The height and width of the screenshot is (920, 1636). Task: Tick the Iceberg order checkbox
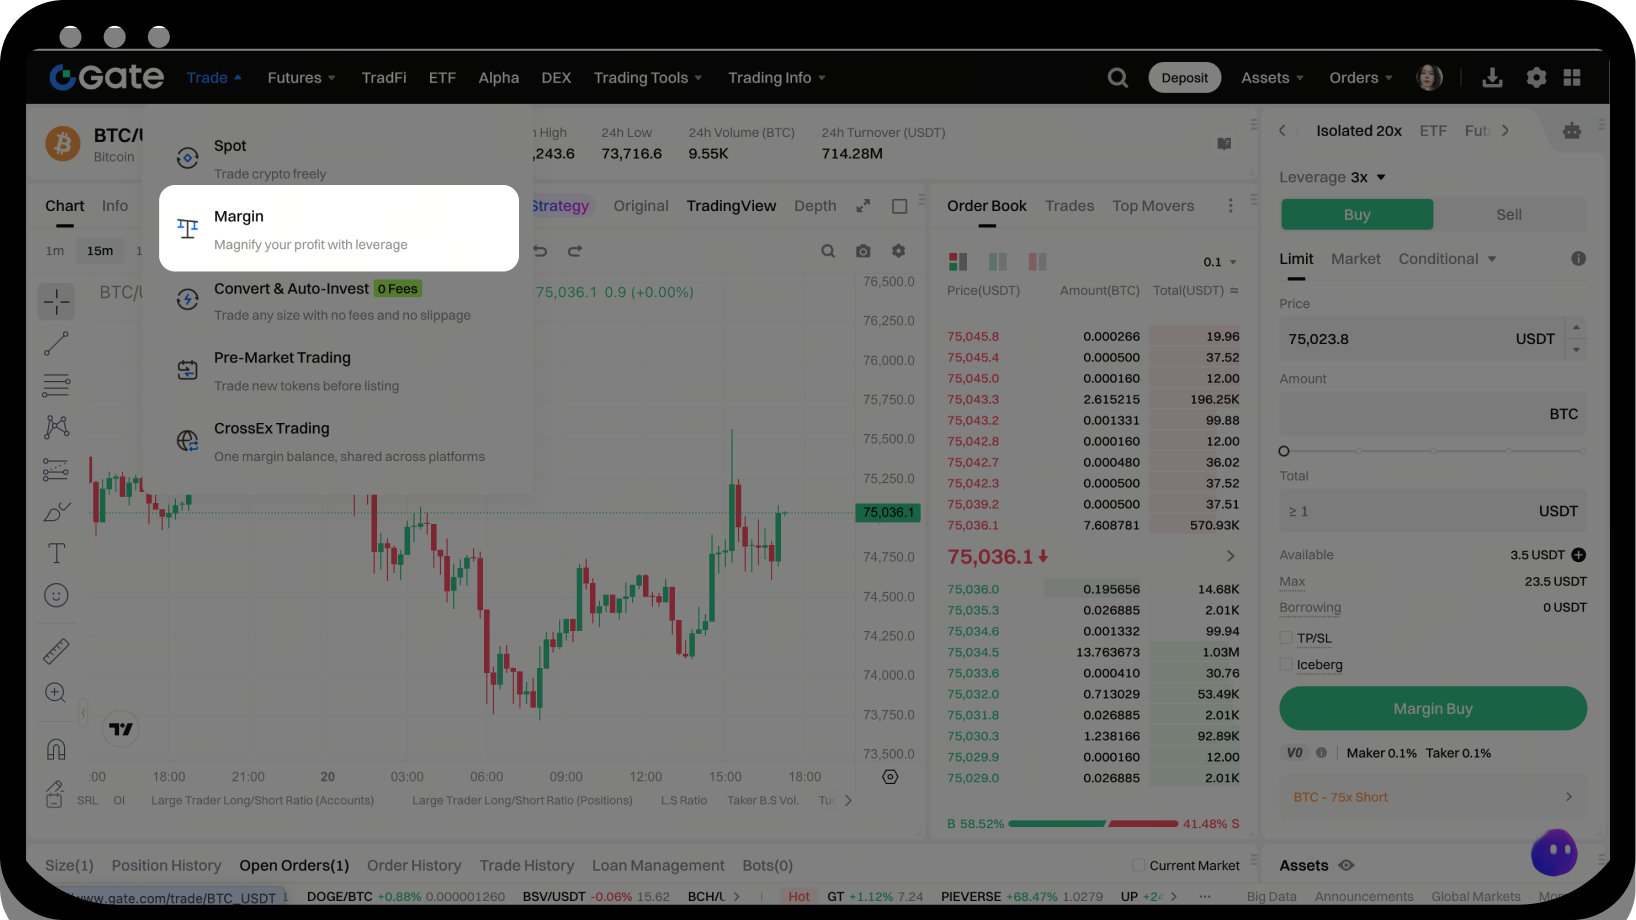coord(1286,665)
